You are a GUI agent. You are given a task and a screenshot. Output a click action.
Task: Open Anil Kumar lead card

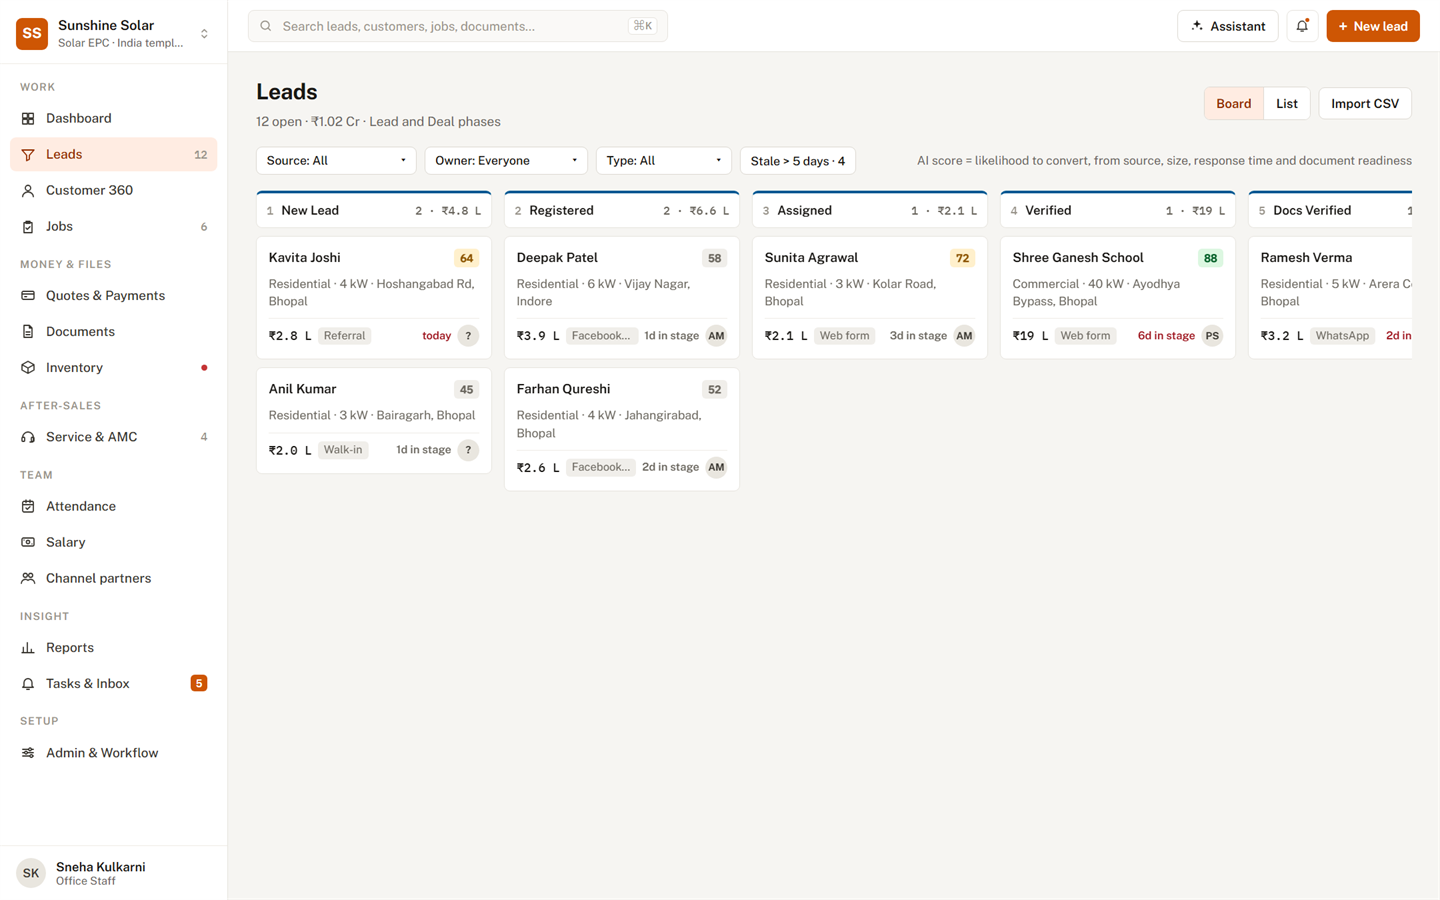click(x=374, y=420)
